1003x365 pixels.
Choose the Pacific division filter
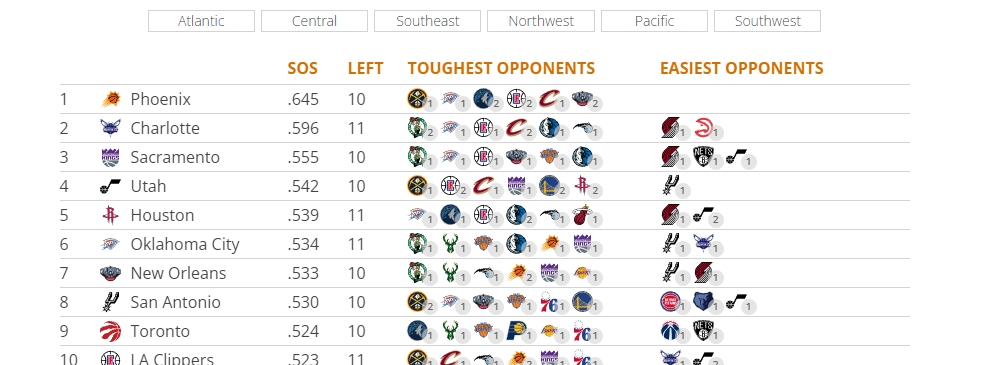tap(654, 21)
